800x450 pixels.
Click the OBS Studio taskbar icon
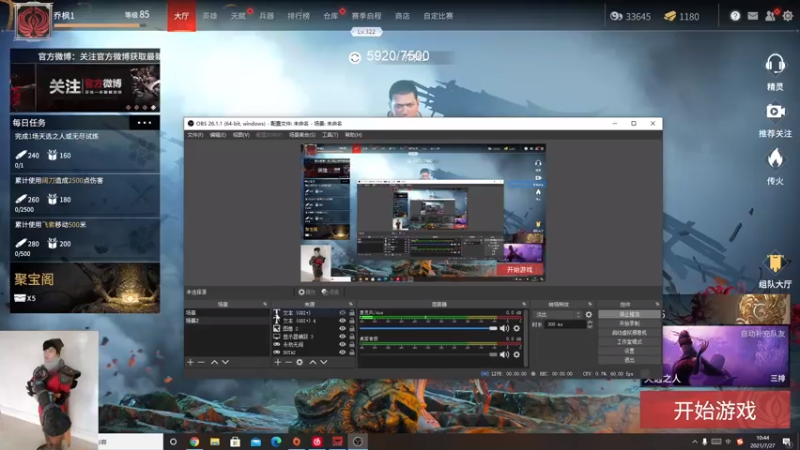point(358,441)
